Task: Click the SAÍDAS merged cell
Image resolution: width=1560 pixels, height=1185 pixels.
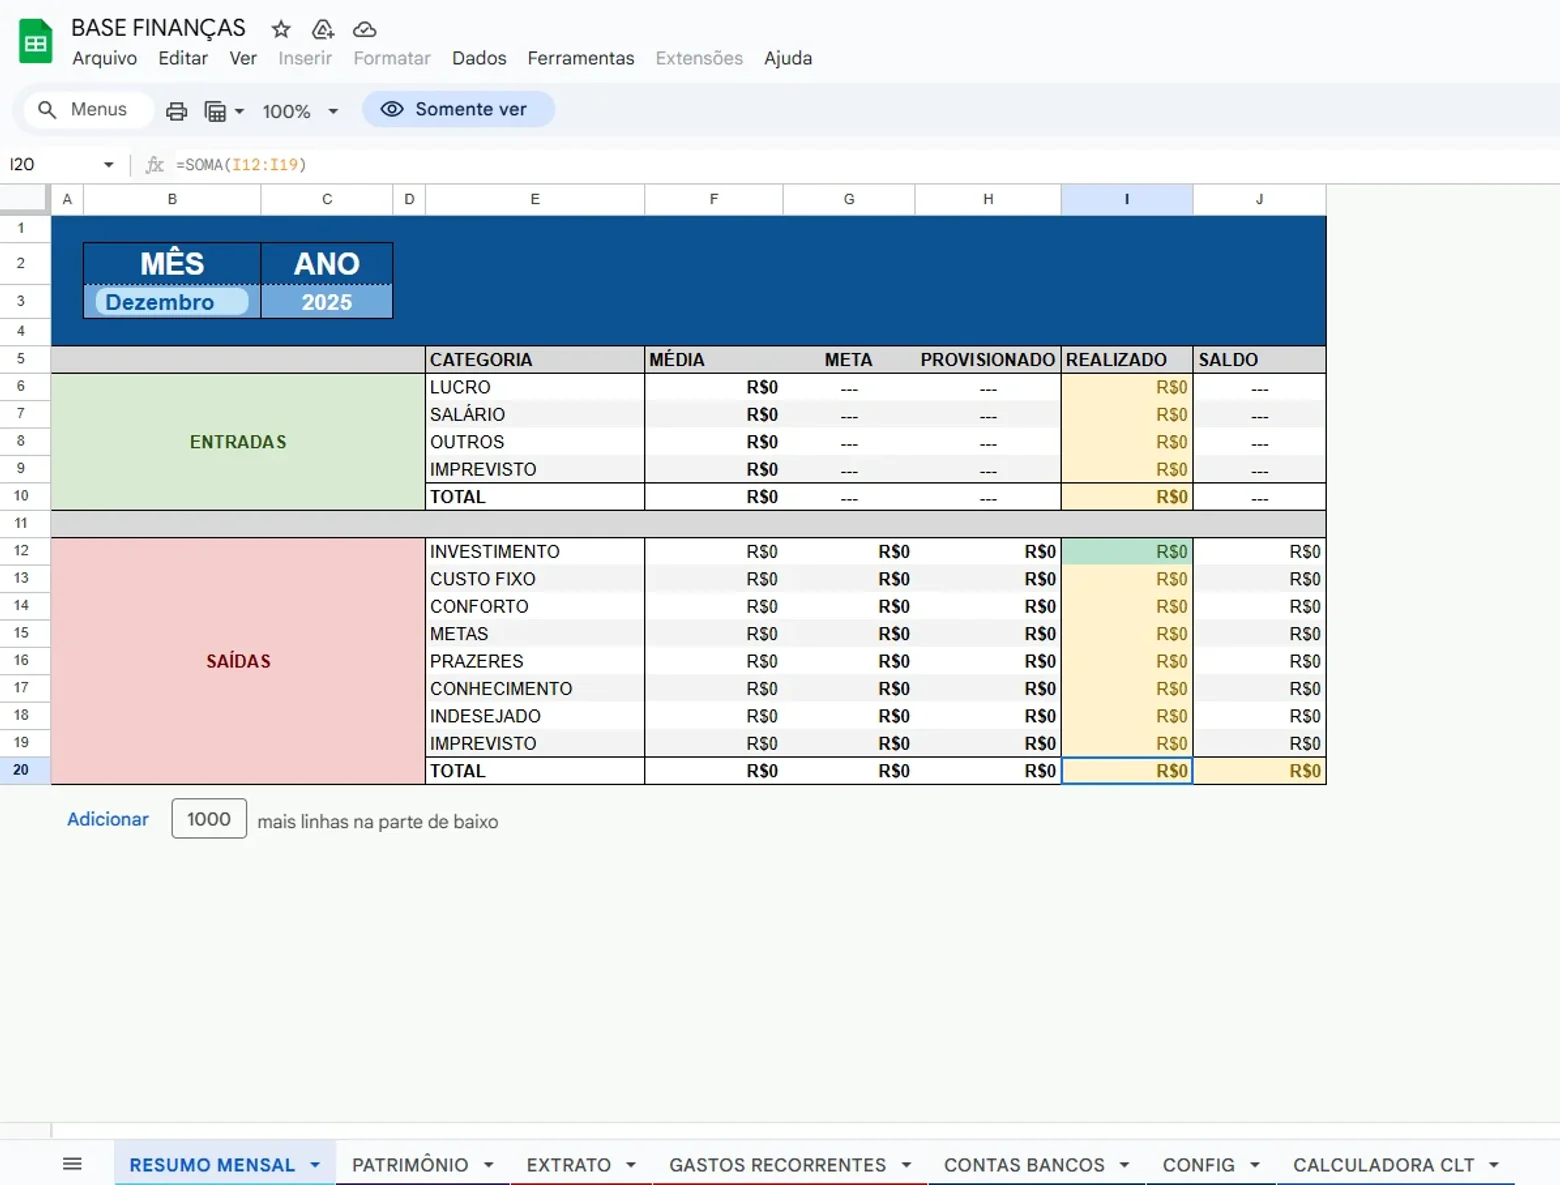Action: (x=238, y=661)
